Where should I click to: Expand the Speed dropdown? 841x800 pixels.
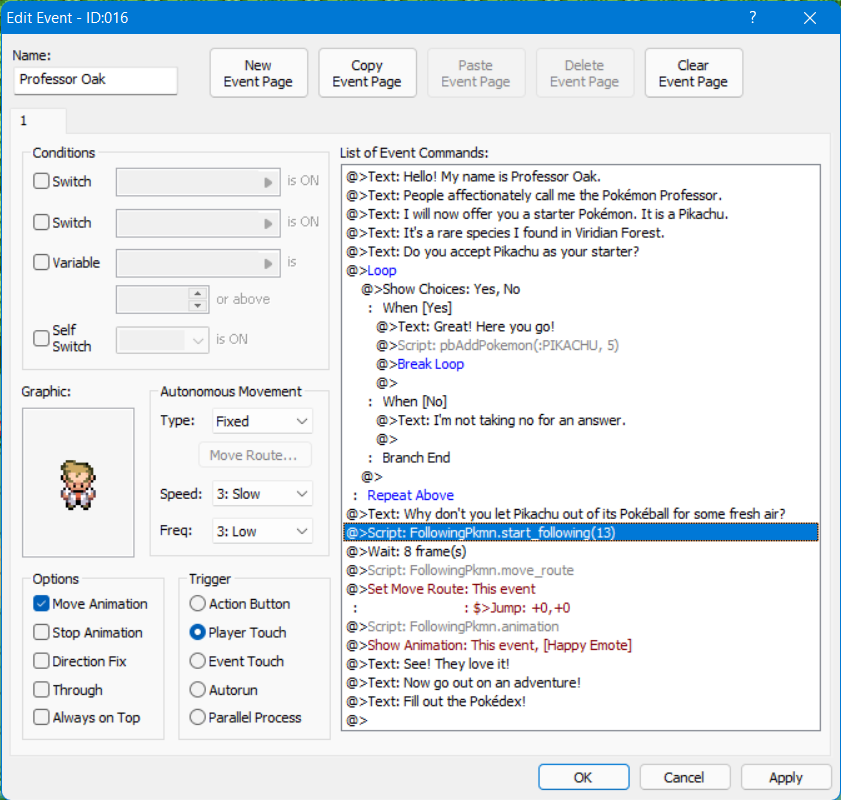[x=262, y=494]
